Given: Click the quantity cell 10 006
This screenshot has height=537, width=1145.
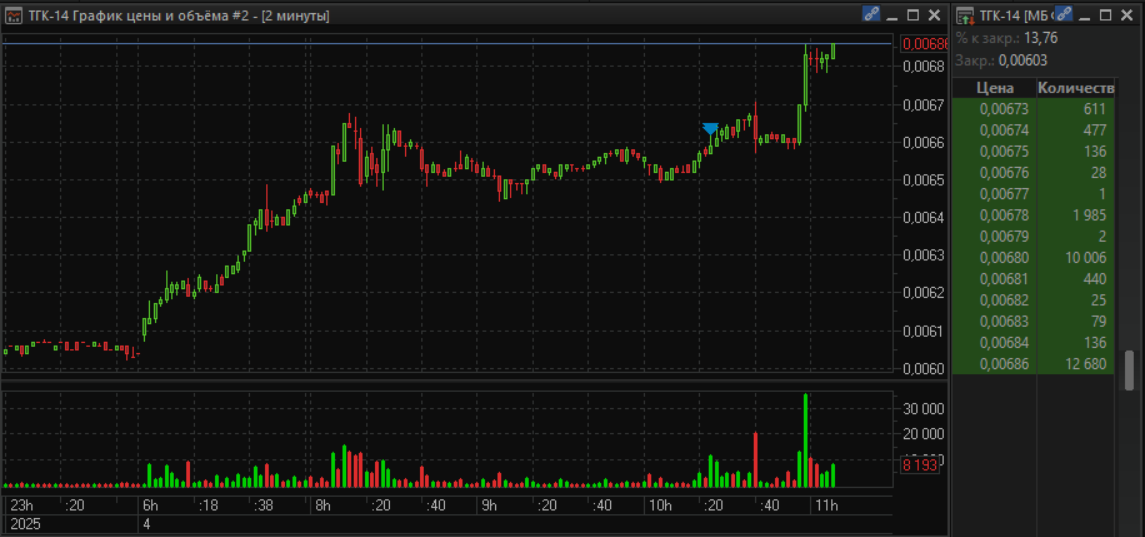Looking at the screenshot, I should (x=1076, y=258).
